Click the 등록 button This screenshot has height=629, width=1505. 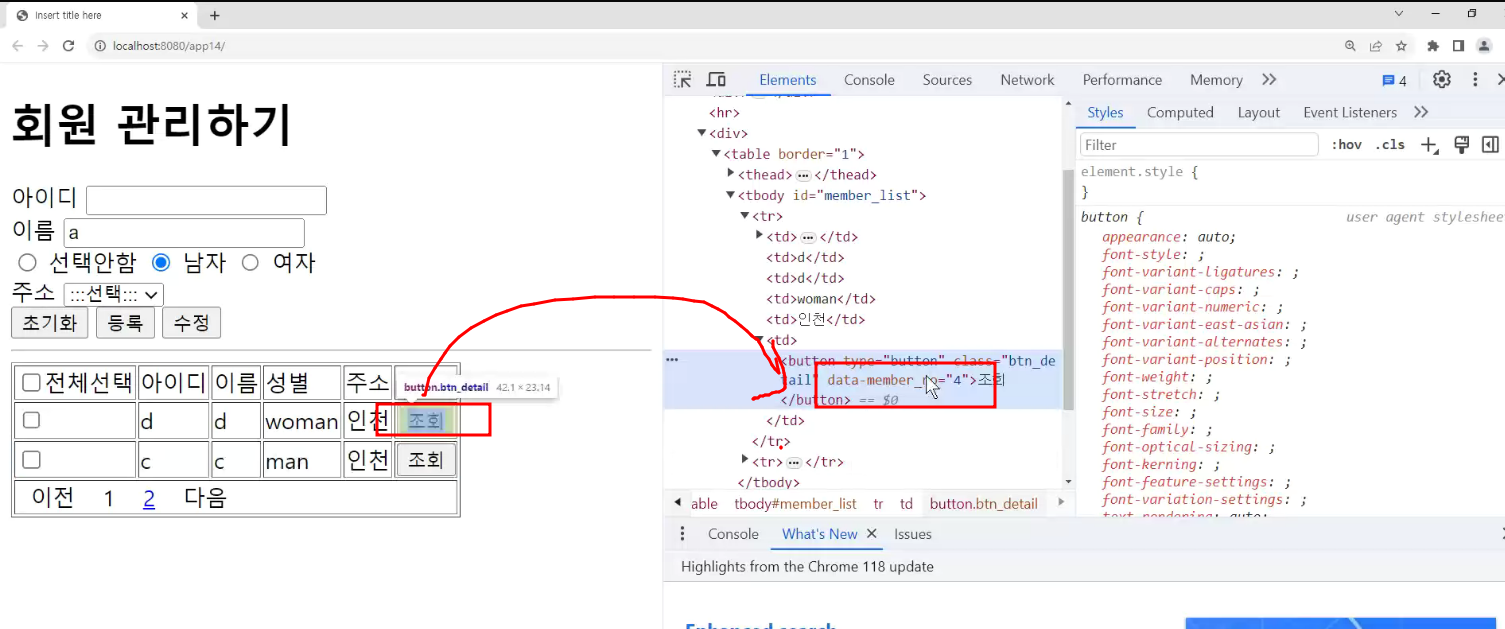(126, 323)
